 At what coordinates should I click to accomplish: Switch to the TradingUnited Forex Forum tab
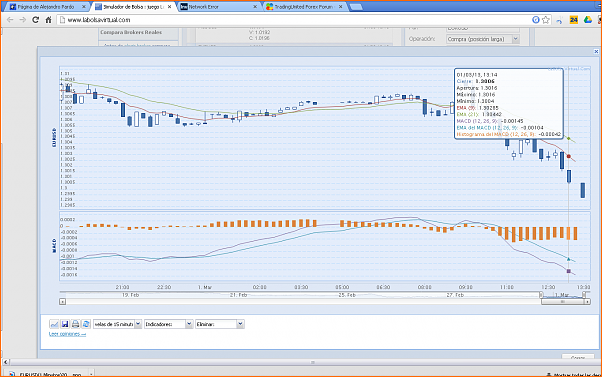(305, 7)
